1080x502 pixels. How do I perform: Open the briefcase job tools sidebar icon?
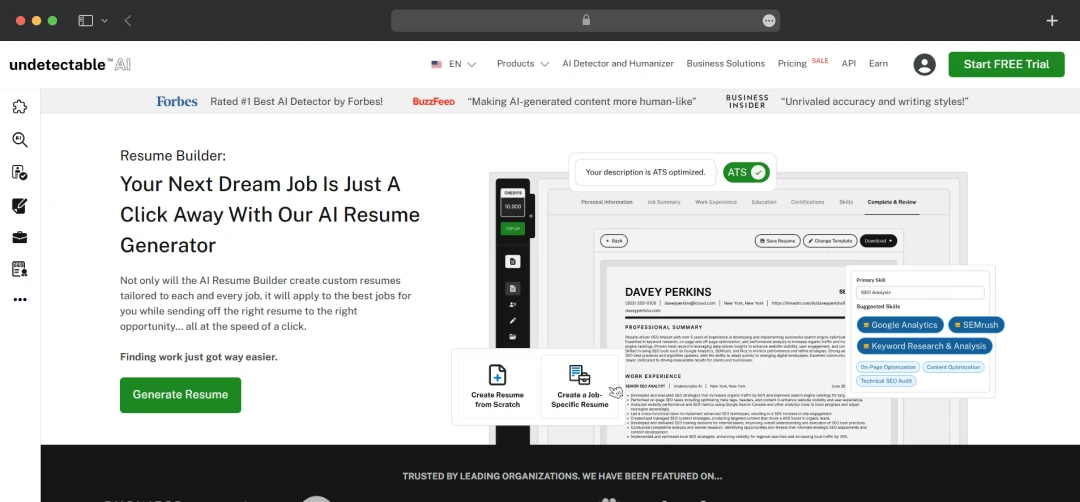tap(20, 238)
